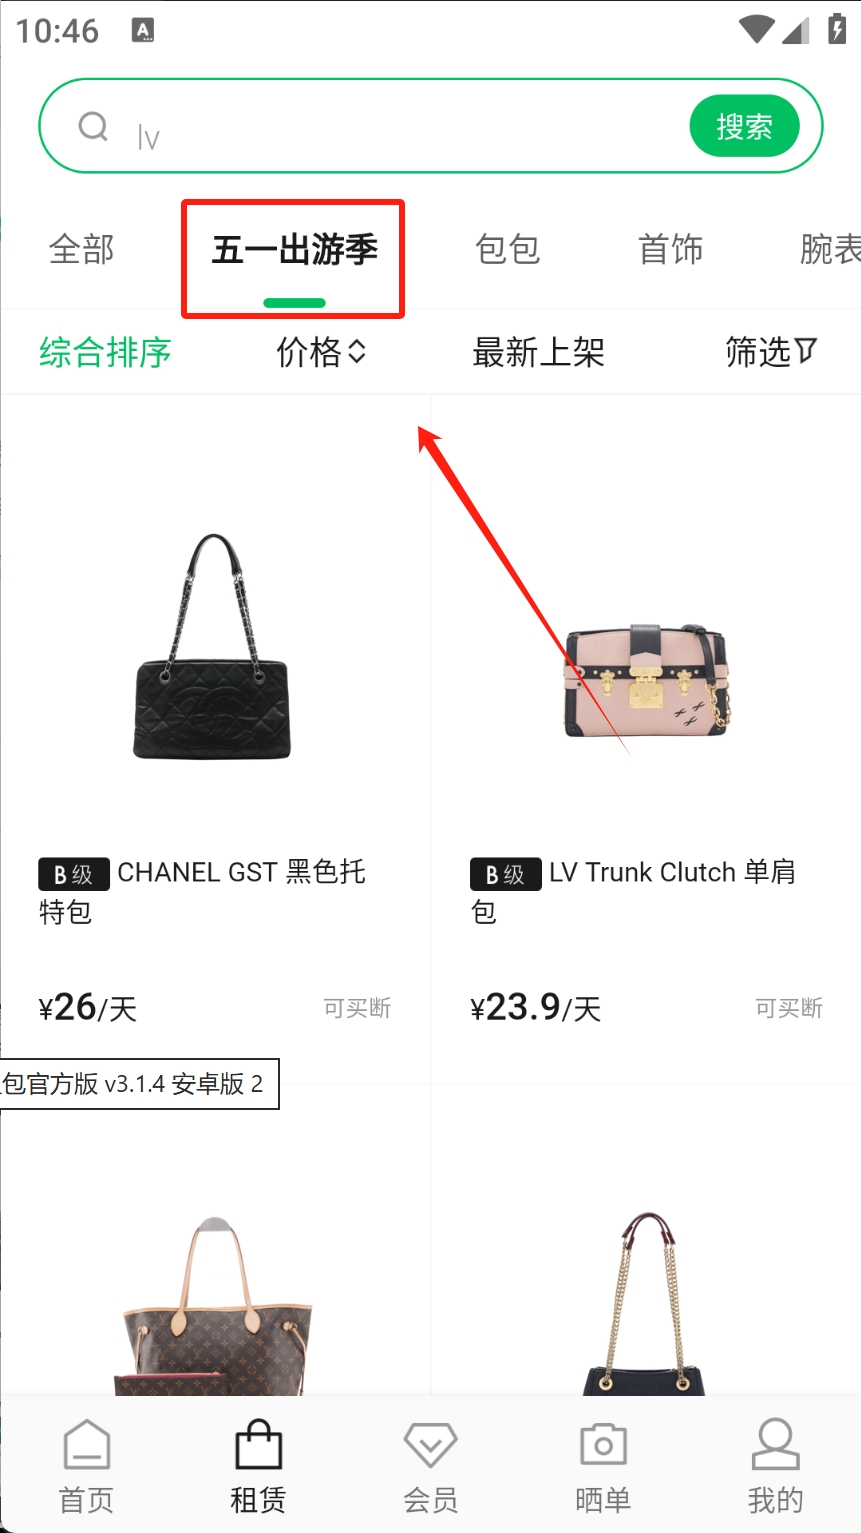Tap 可买断 under the CHANEL bag
The width and height of the screenshot is (861, 1533).
(x=357, y=1008)
